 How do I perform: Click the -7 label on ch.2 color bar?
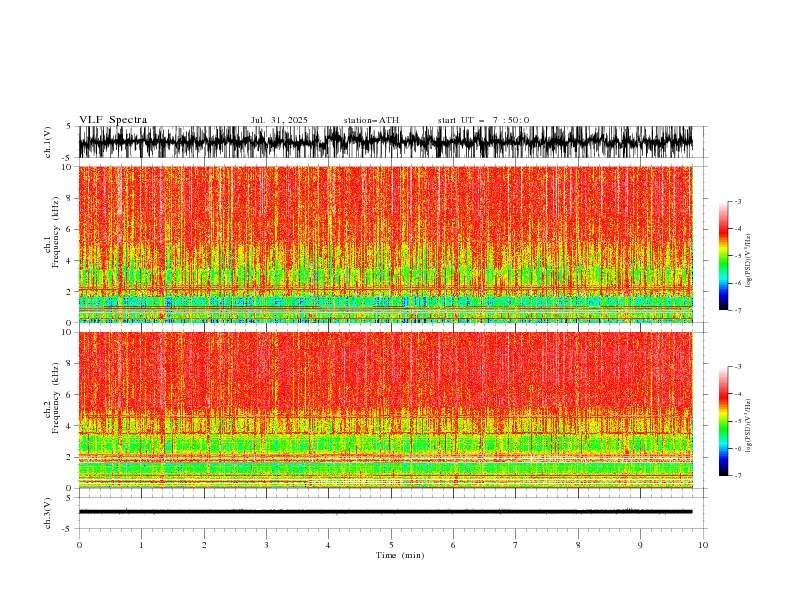(x=737, y=476)
